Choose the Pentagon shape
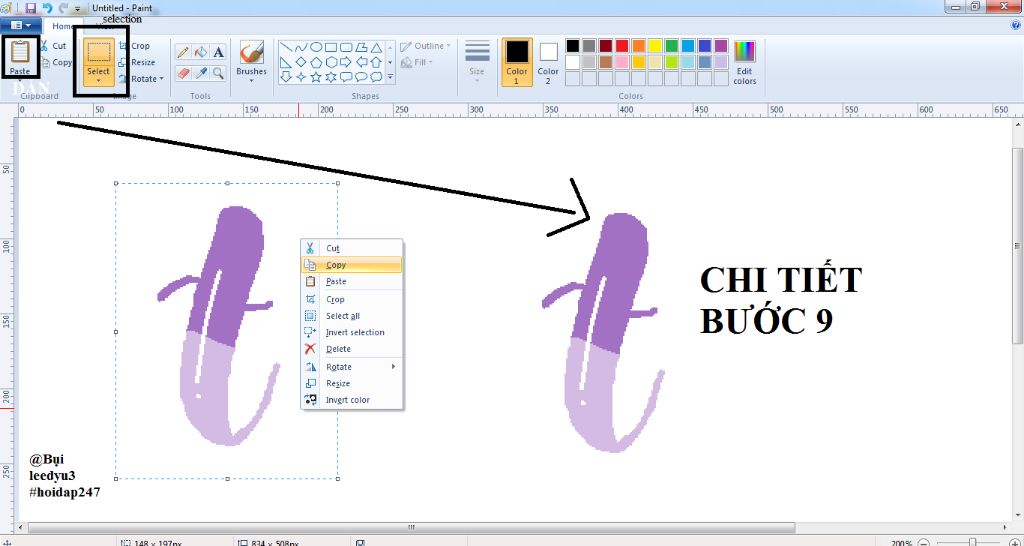 (315, 63)
